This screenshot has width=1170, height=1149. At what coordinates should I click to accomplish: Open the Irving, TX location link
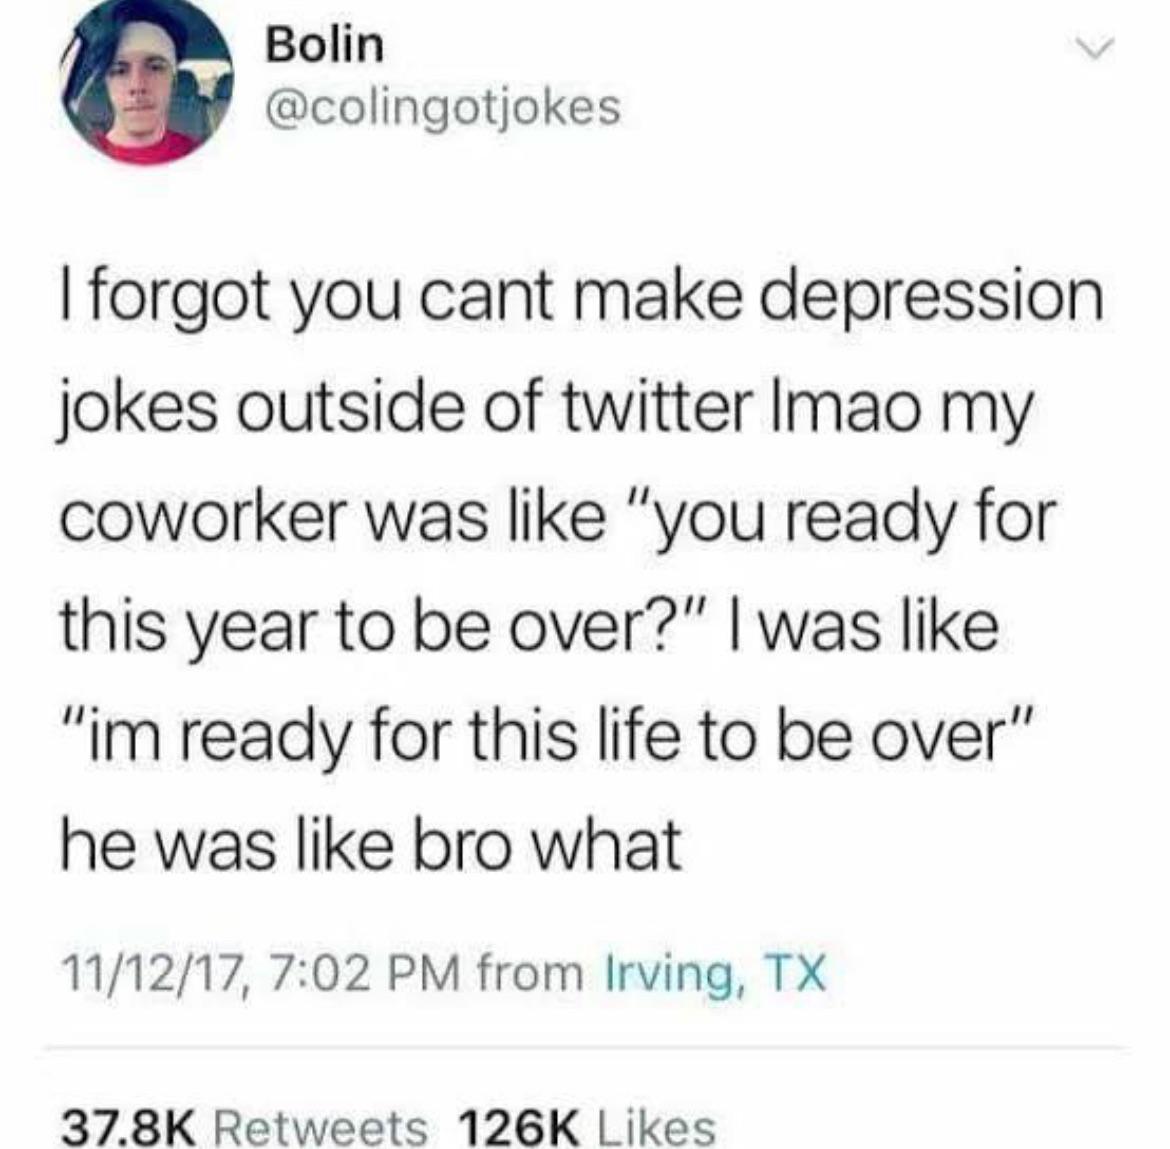[715, 974]
